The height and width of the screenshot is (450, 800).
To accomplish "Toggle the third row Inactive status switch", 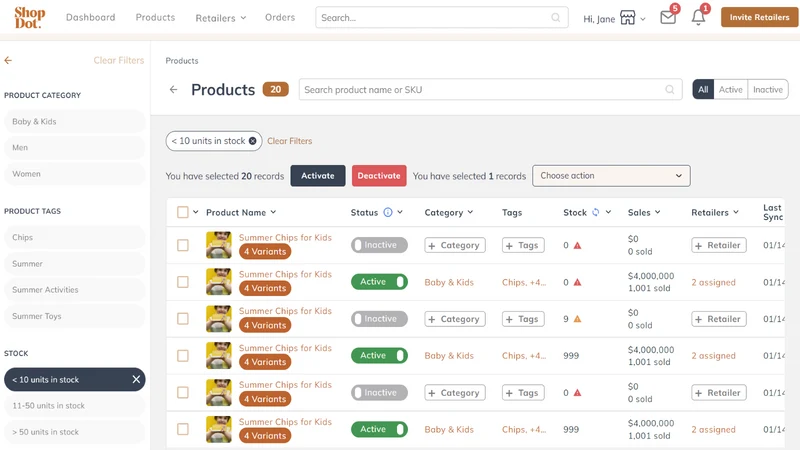I will (x=379, y=319).
